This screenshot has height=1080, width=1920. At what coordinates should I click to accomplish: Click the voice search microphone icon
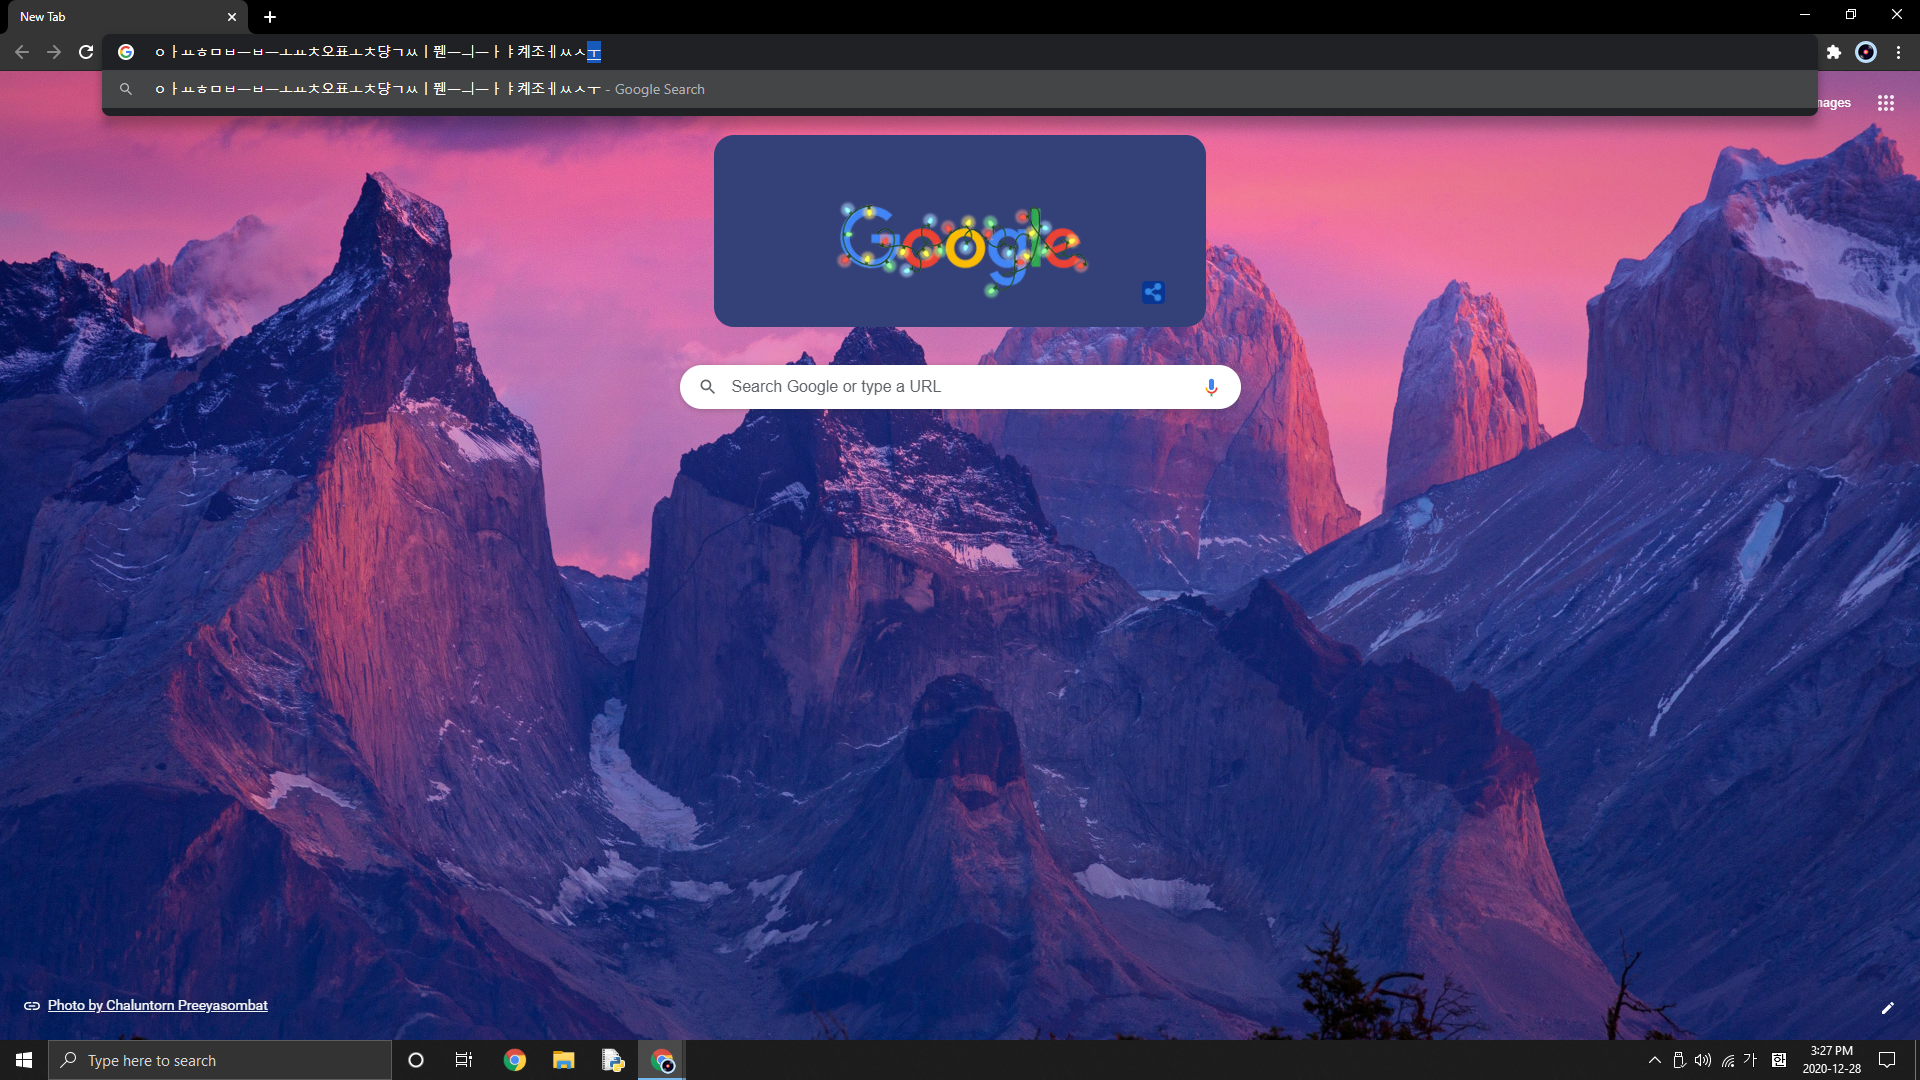1210,387
